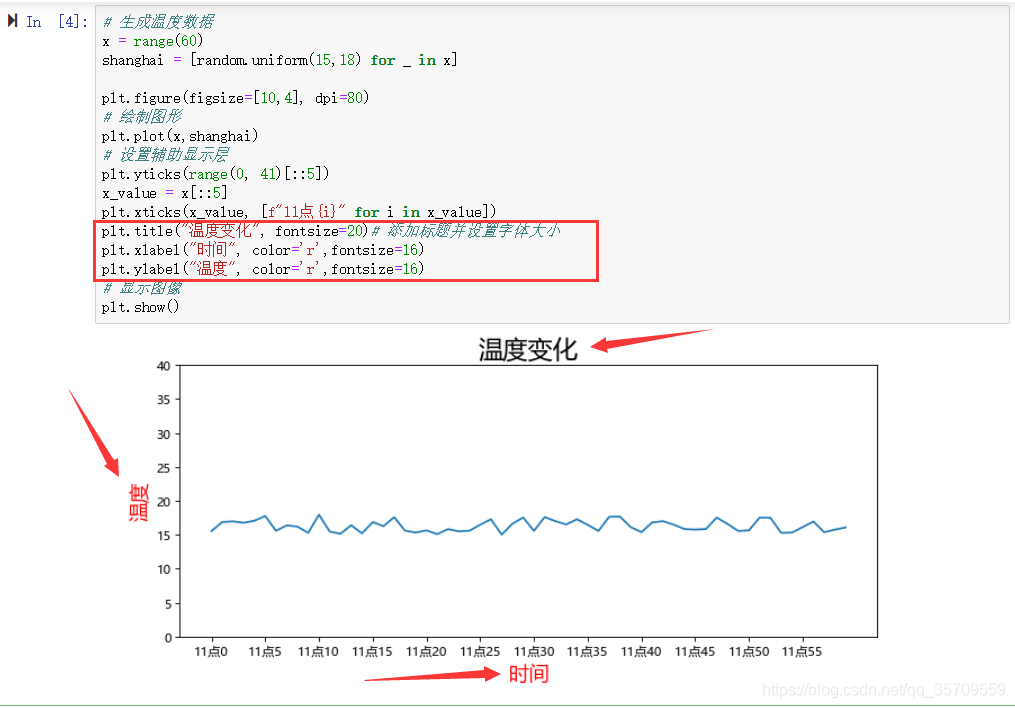Click the blue temperature line in the plot
Screen dimensions: 1015x708
pyautogui.click(x=528, y=525)
